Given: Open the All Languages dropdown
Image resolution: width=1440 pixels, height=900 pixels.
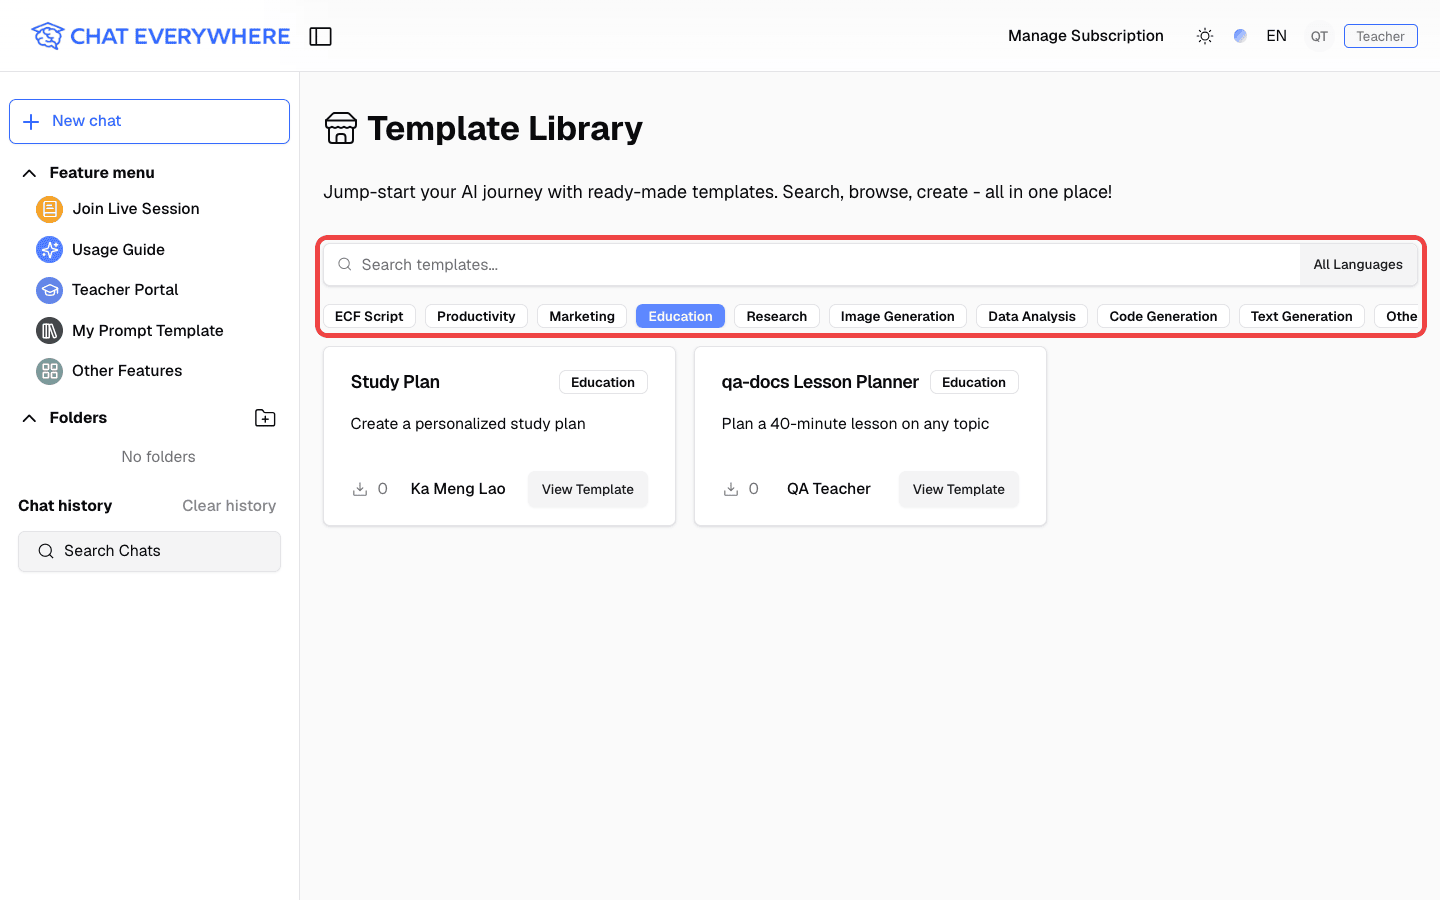Looking at the screenshot, I should tap(1358, 265).
